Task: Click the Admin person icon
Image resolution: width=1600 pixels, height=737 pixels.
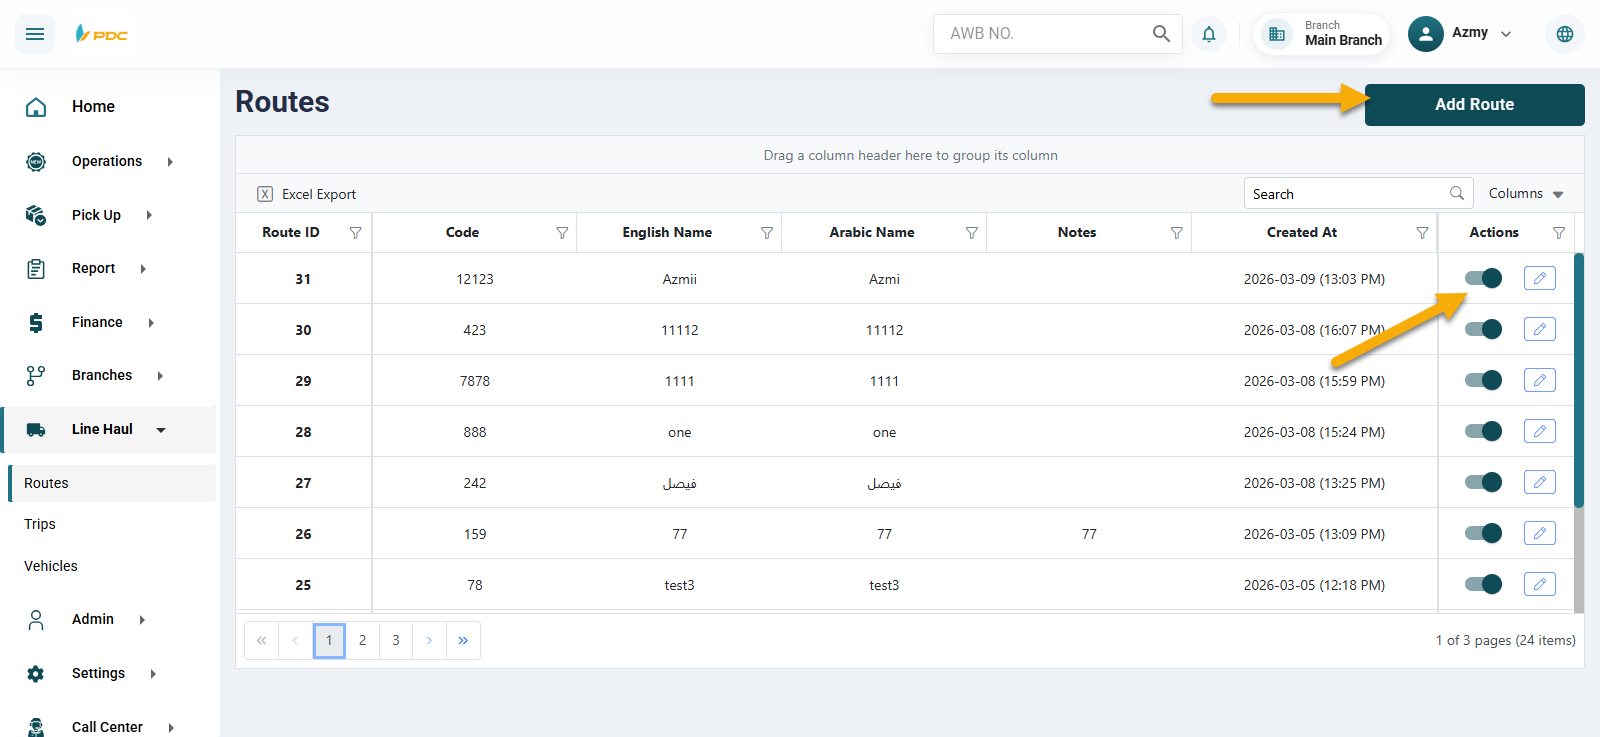Action: point(36,620)
